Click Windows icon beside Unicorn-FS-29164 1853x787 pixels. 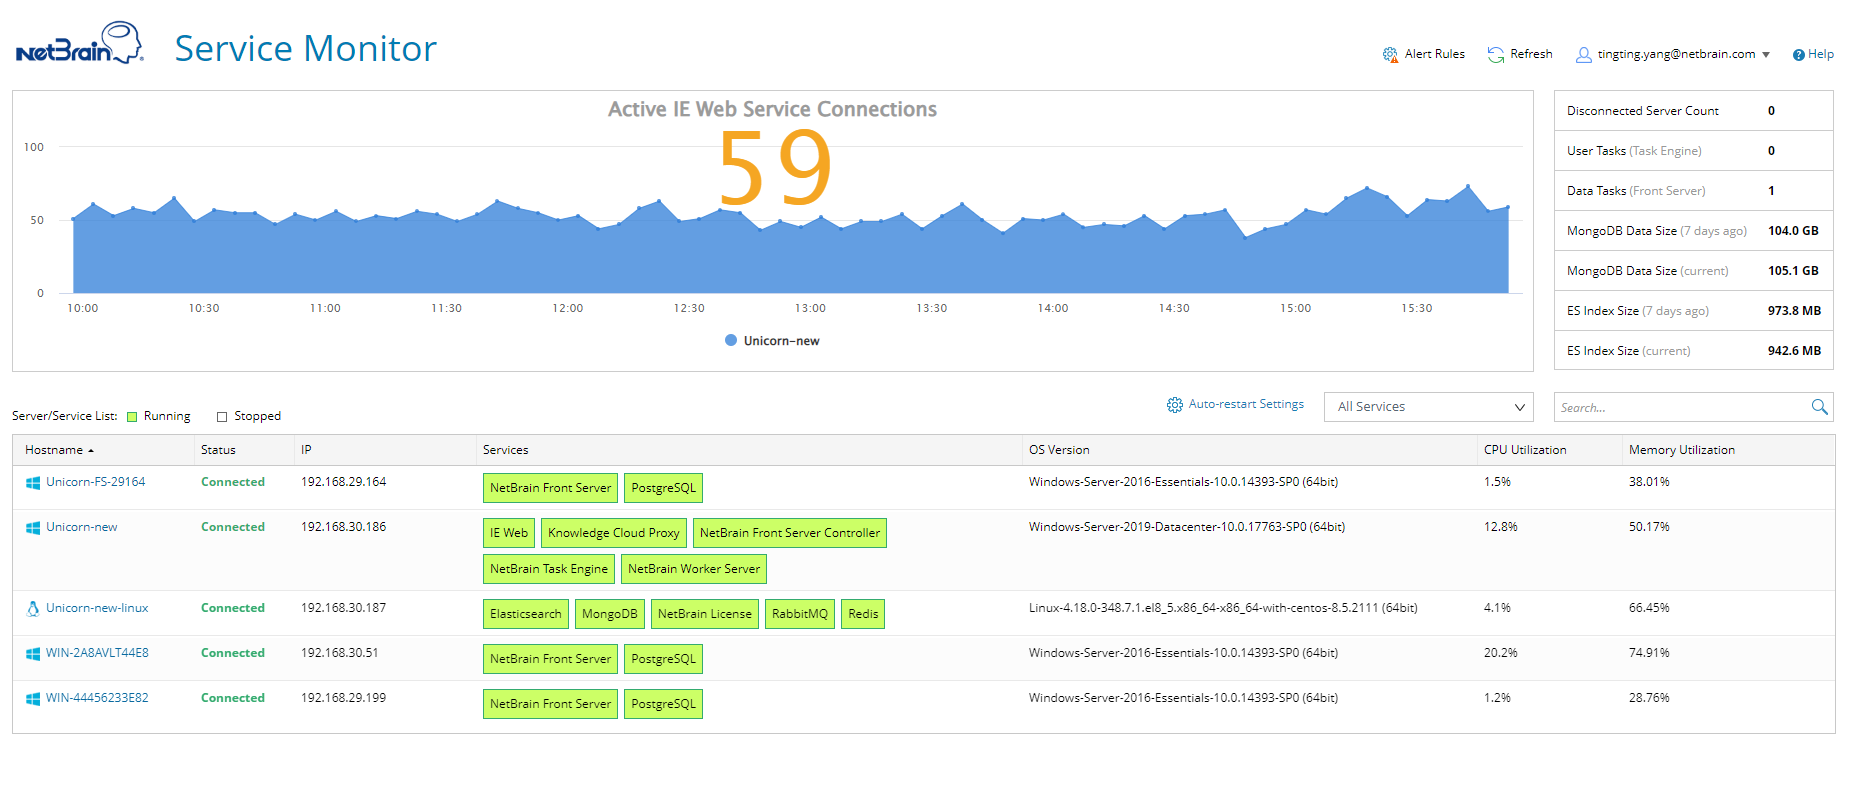point(33,483)
